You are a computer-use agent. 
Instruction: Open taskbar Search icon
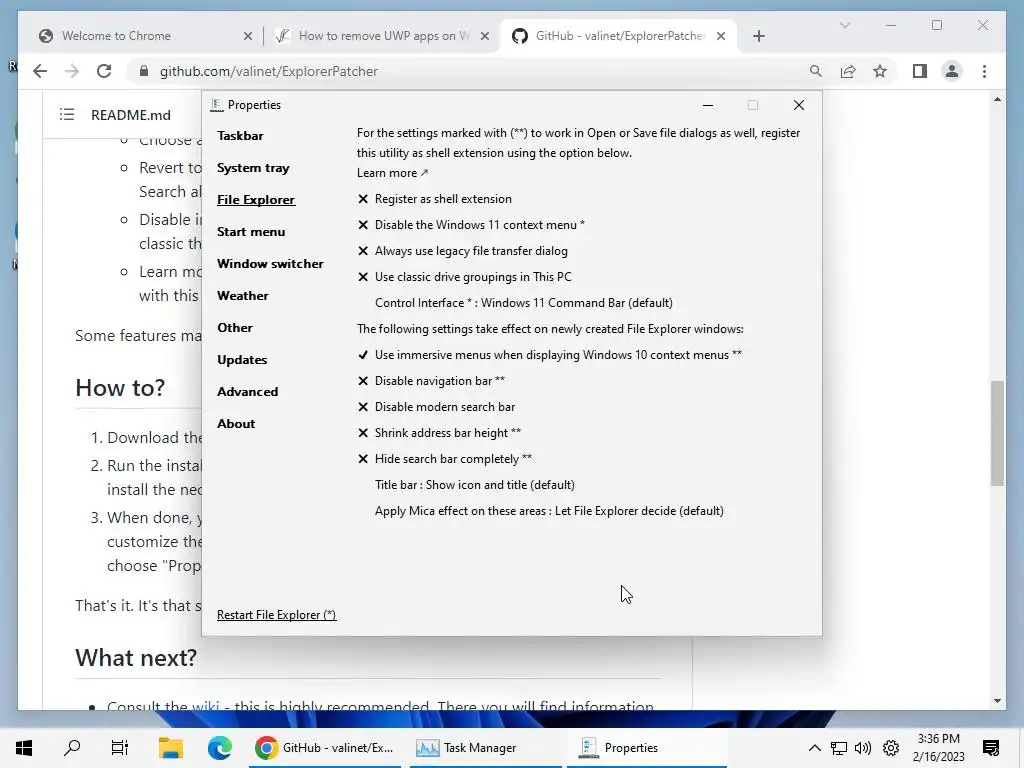[72, 748]
